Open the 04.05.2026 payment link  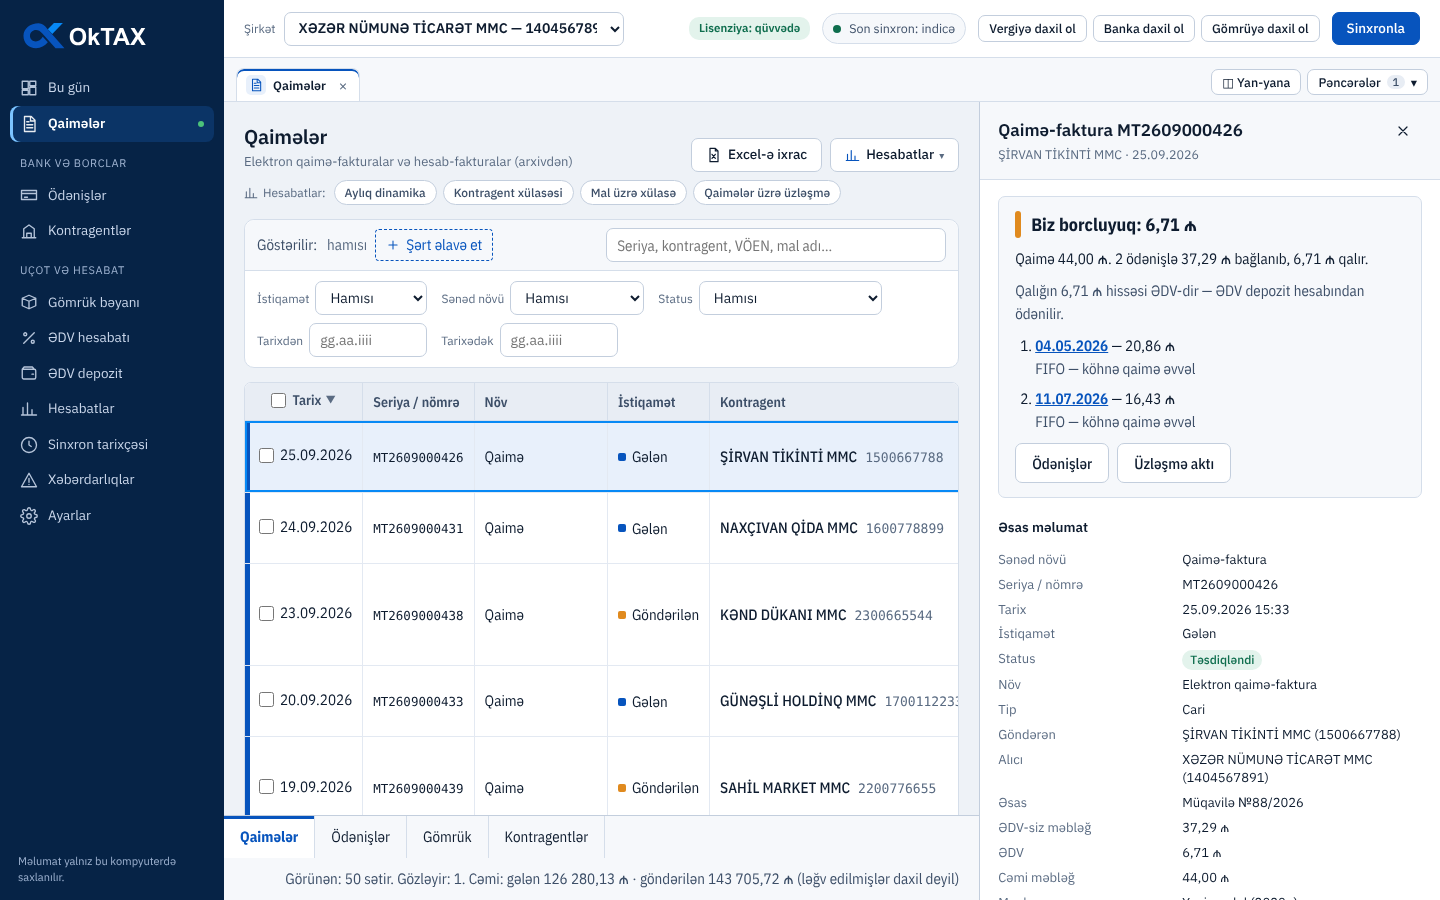coord(1071,346)
